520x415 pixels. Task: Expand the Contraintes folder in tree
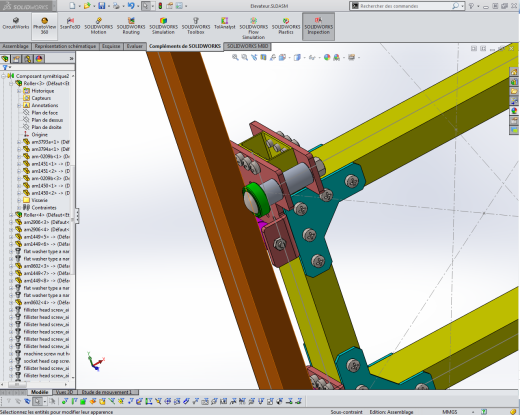(x=19, y=208)
